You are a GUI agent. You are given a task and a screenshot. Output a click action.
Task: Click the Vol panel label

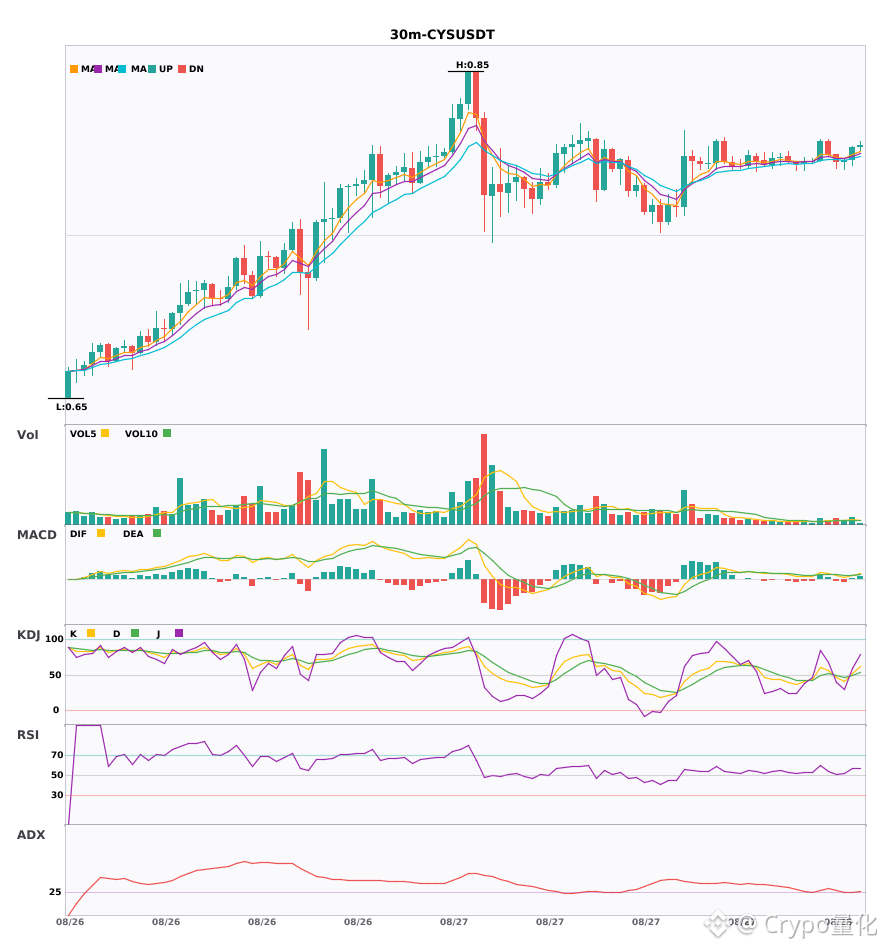(27, 434)
